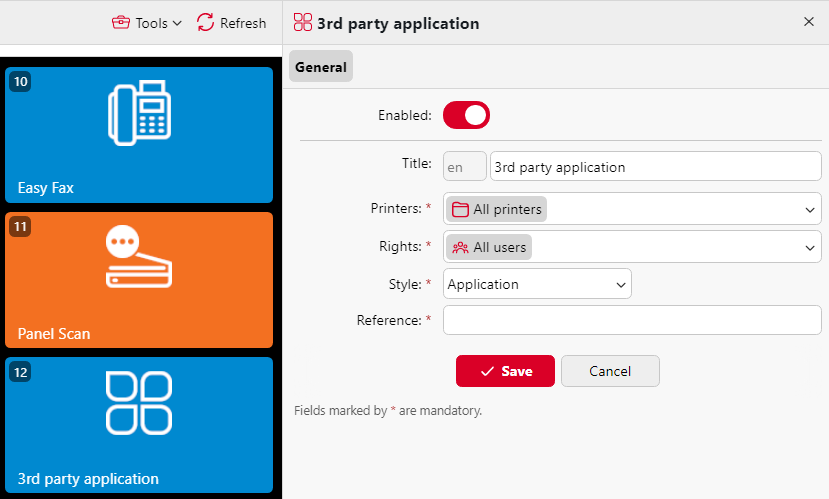This screenshot has height=499, width=829.
Task: Click the en language field
Action: point(464,167)
